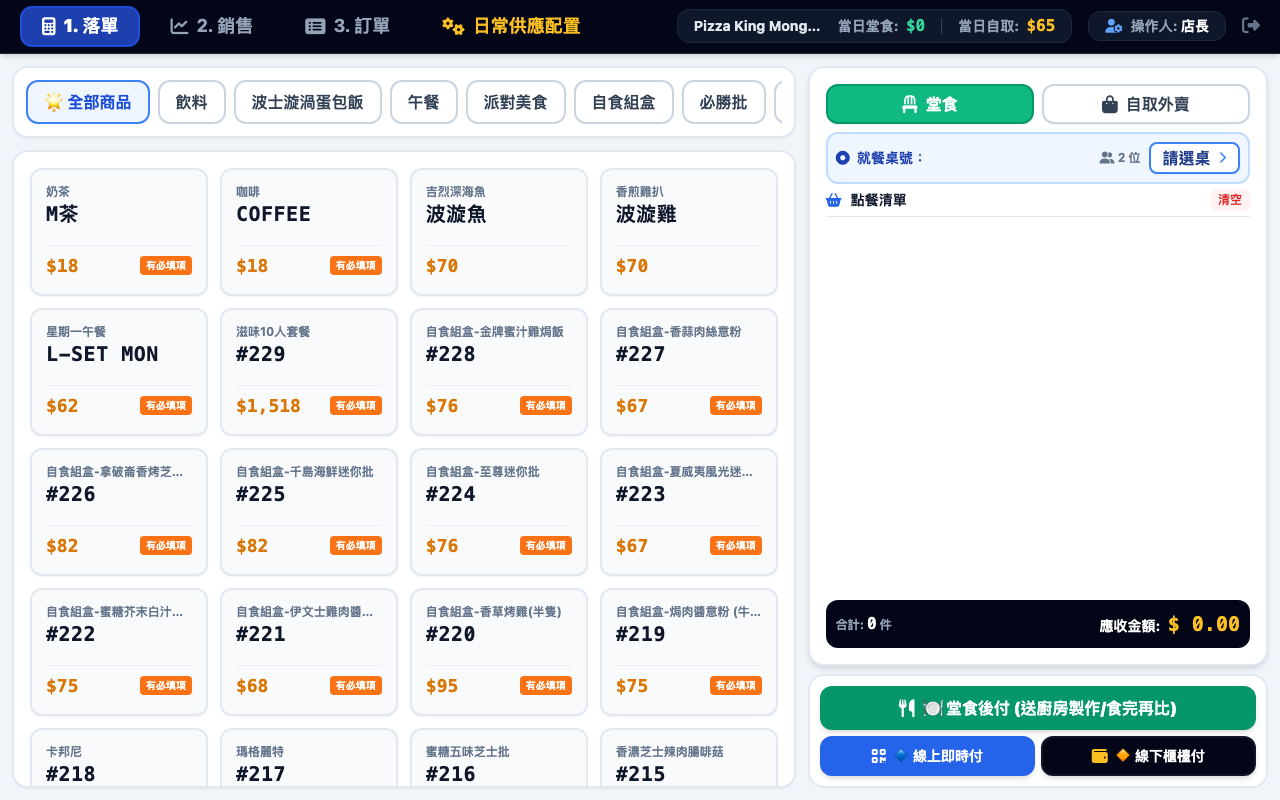Add item #217 瑪格麗特
Screen dimensions: 1280x800
point(309,758)
